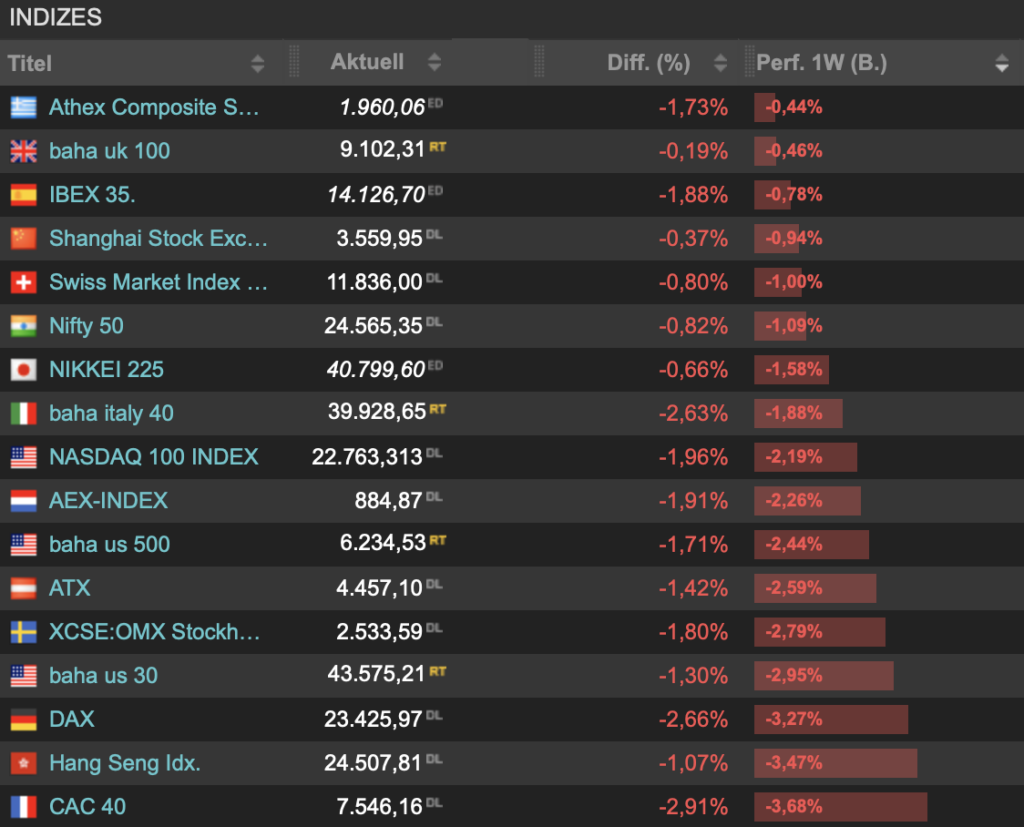Open the Athex Composite index link

pos(154,107)
